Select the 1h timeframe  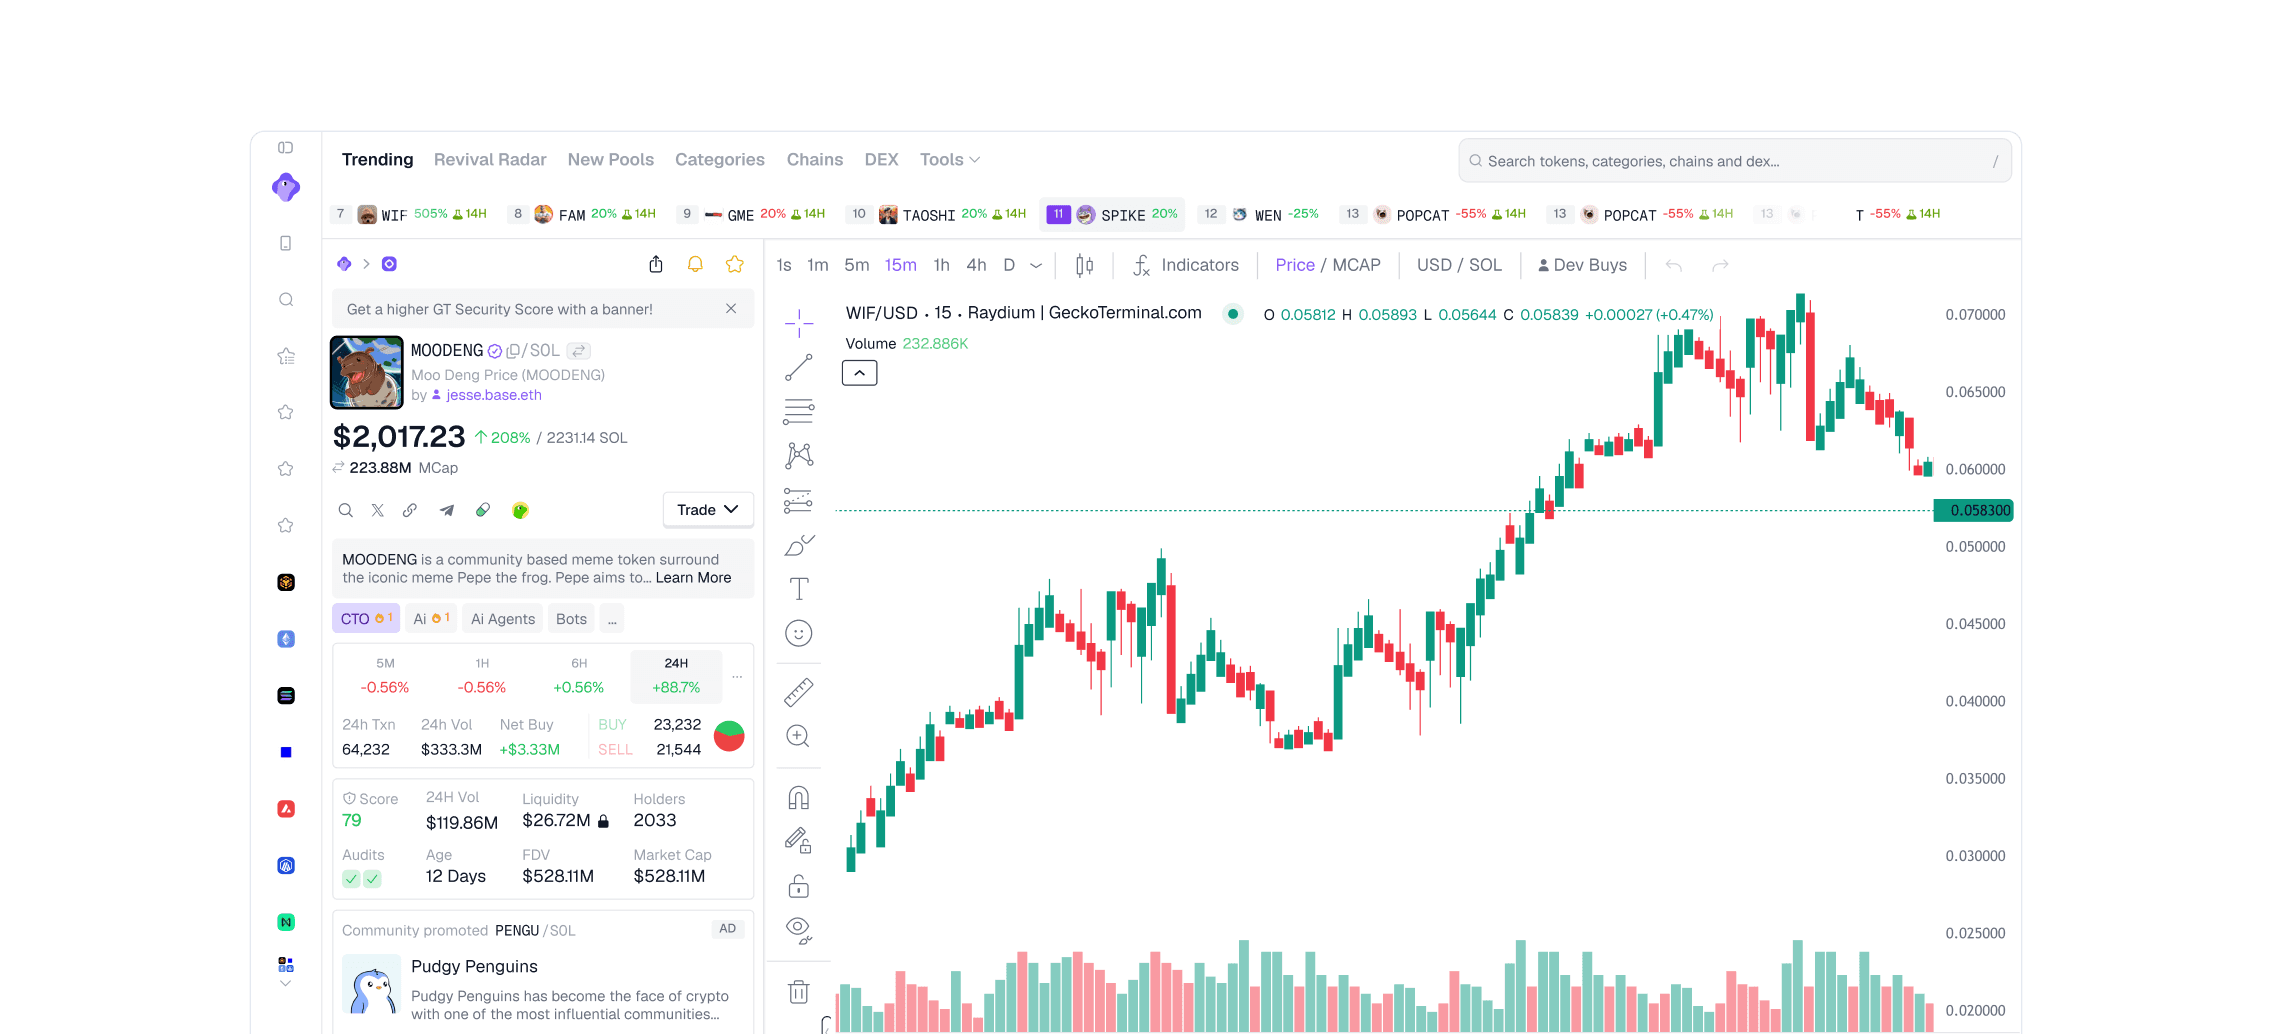941,265
